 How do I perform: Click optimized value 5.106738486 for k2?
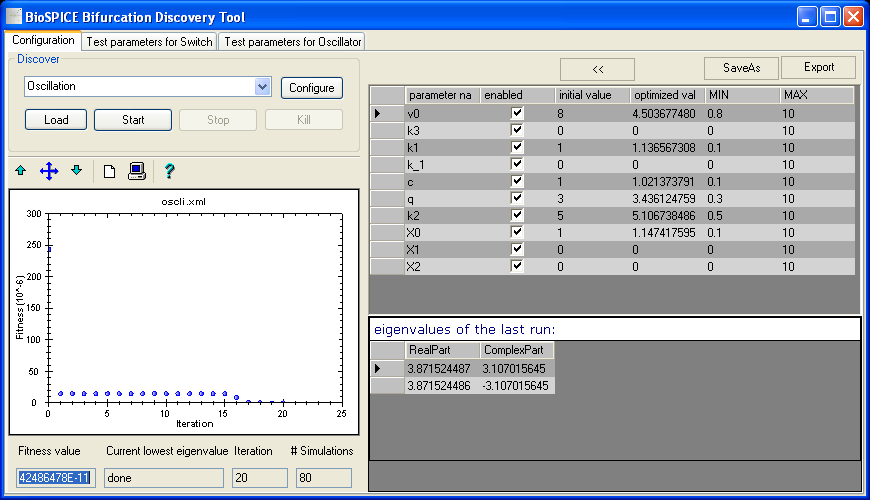tap(667, 215)
